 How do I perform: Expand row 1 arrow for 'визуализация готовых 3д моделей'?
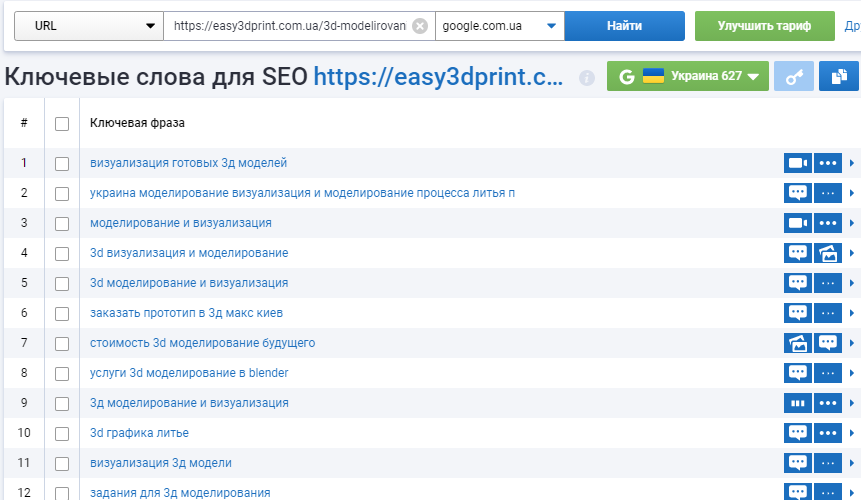coord(852,163)
